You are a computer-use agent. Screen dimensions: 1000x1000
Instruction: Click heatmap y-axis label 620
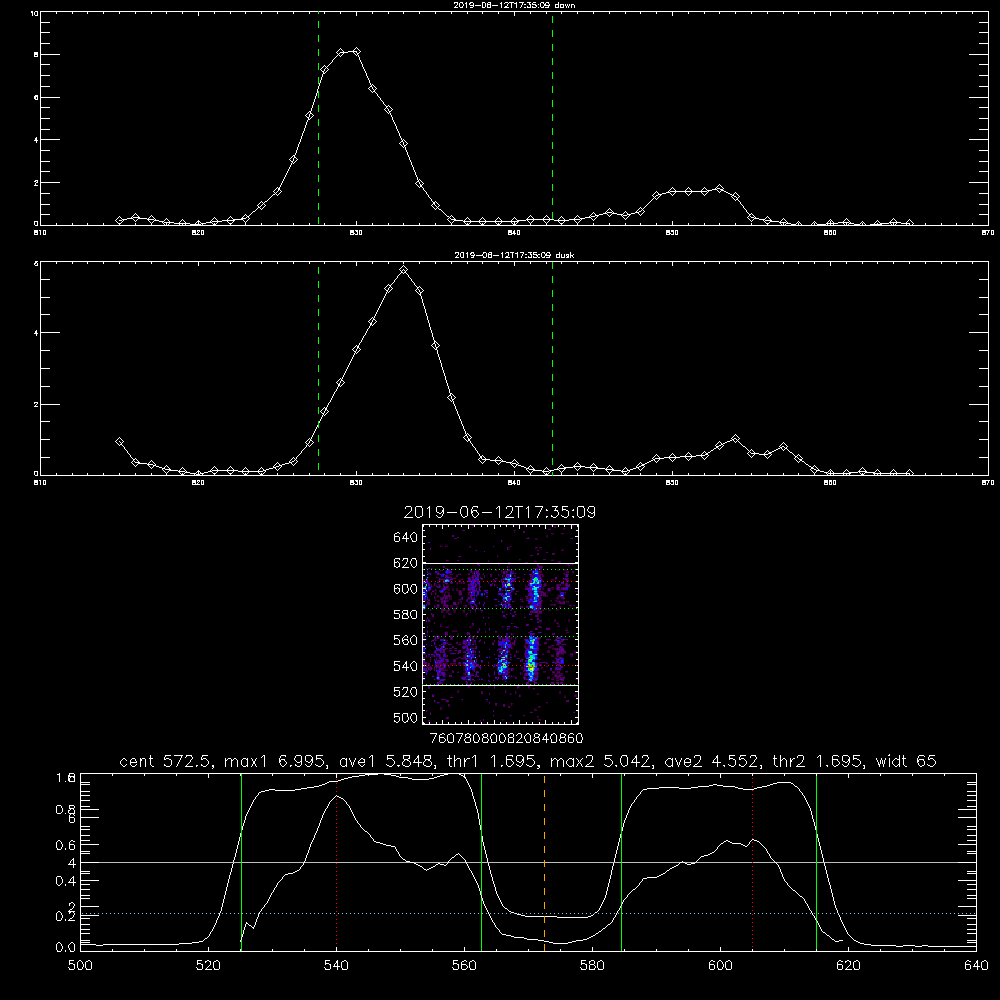pos(405,563)
